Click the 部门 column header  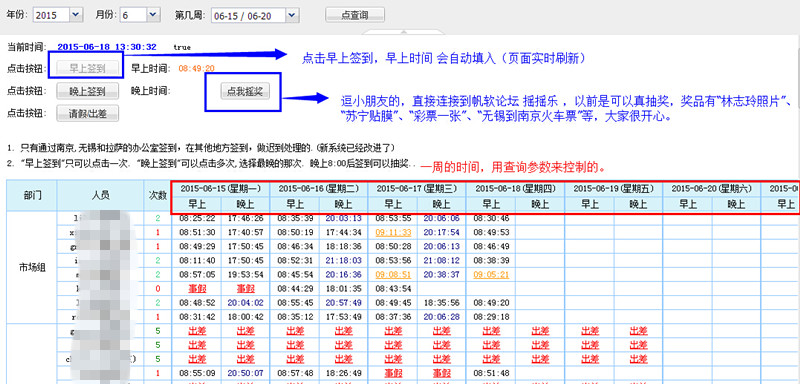coord(32,195)
